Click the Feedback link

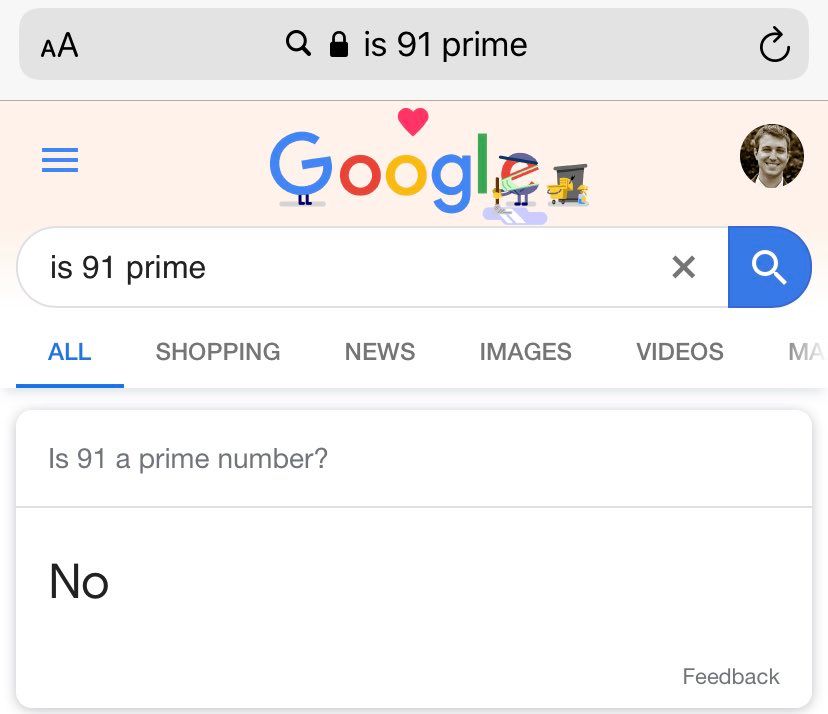pyautogui.click(x=731, y=677)
